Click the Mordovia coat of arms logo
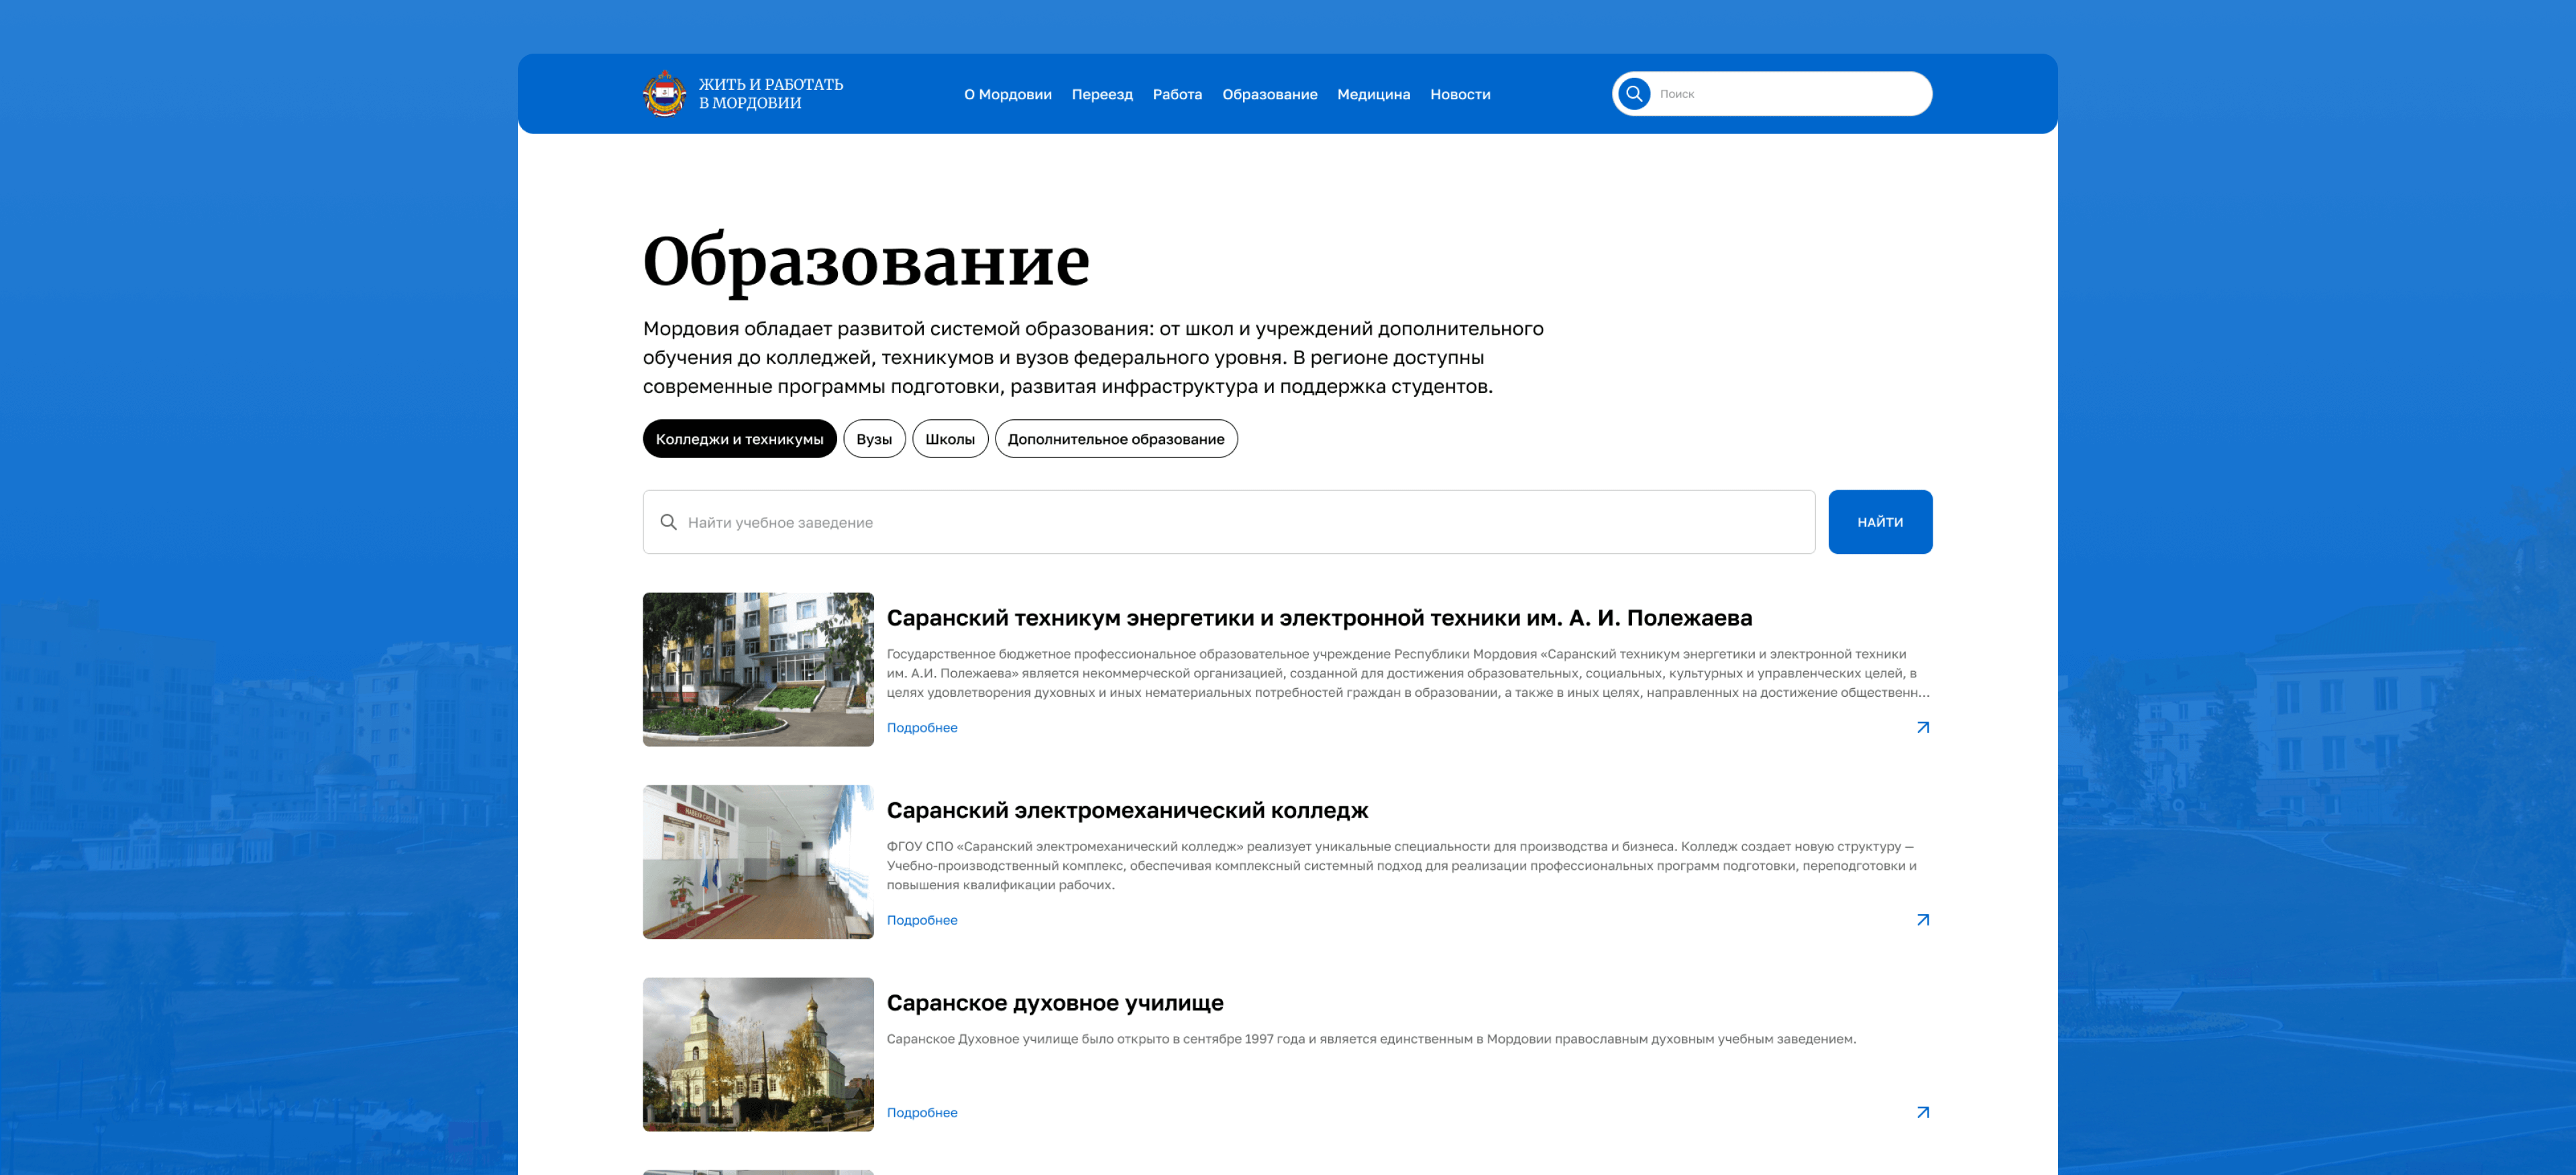The height and width of the screenshot is (1175, 2576). 664,94
